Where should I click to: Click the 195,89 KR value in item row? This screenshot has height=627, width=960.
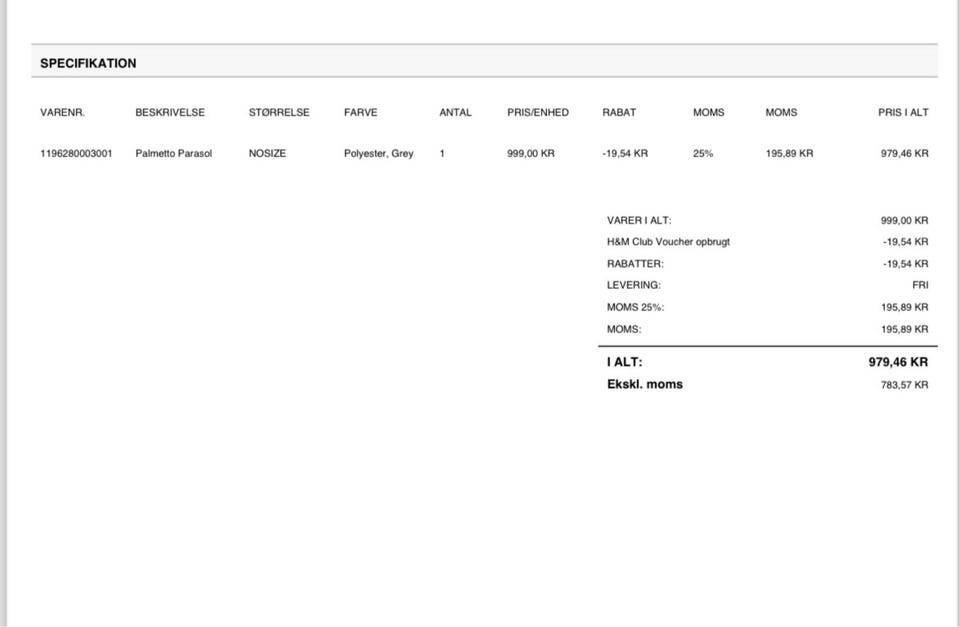point(789,154)
